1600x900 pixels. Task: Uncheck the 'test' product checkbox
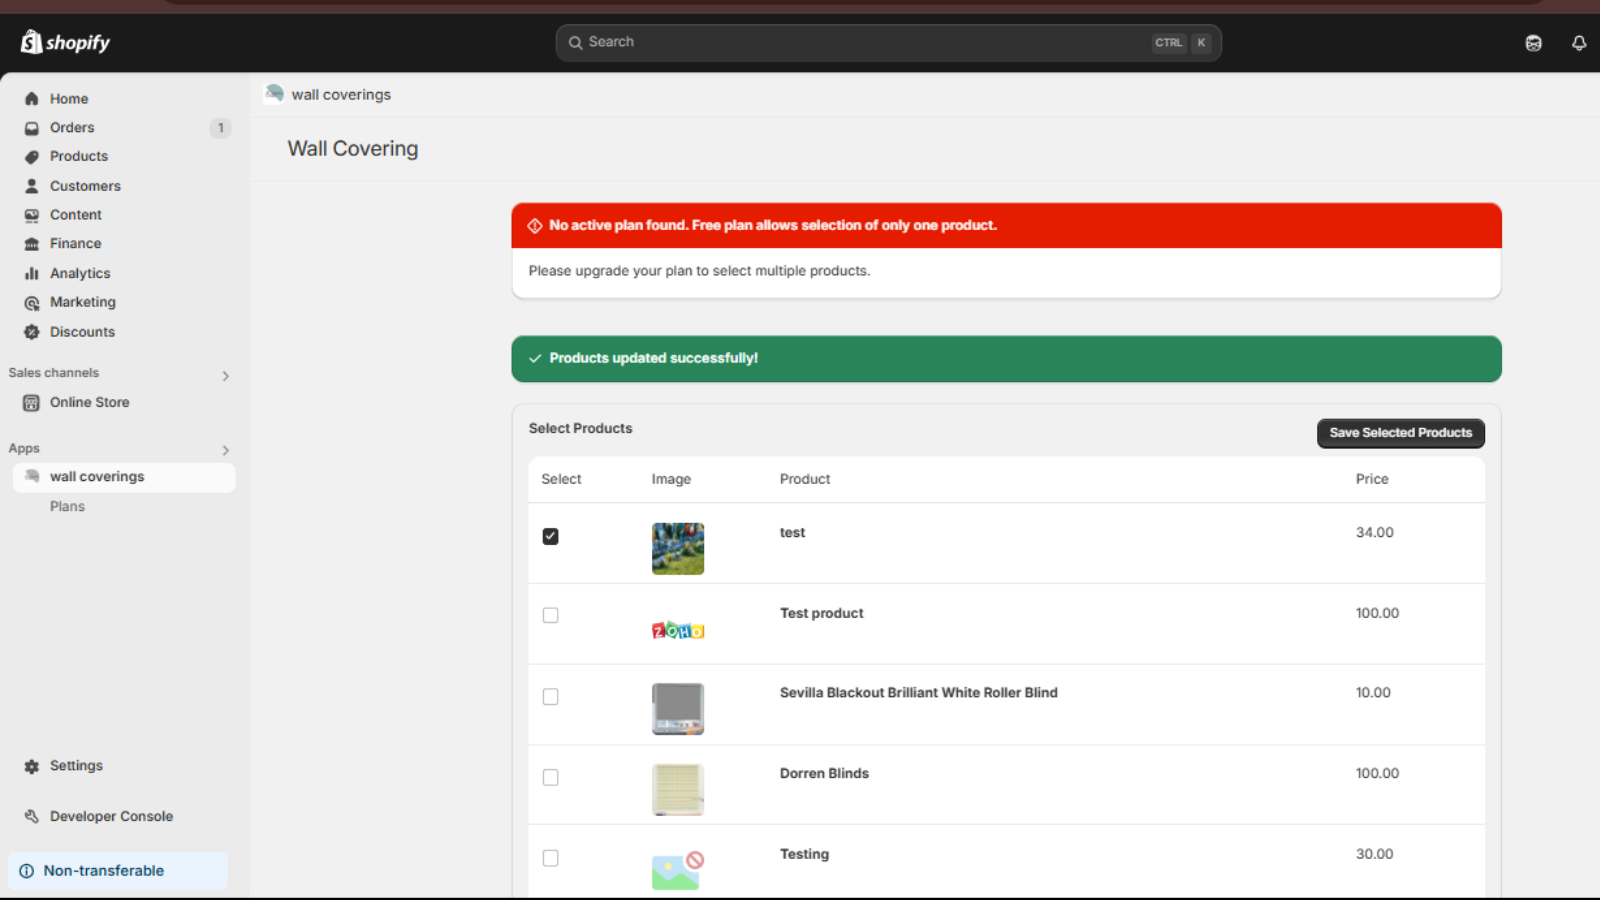pyautogui.click(x=550, y=536)
